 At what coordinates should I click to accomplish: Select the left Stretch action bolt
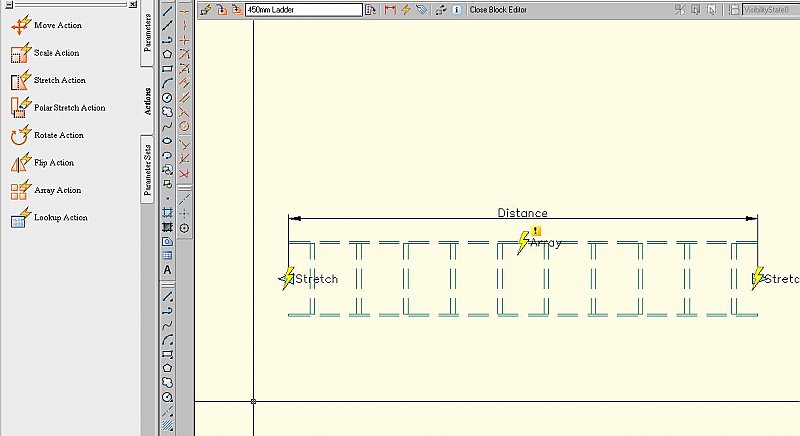pyautogui.click(x=289, y=278)
